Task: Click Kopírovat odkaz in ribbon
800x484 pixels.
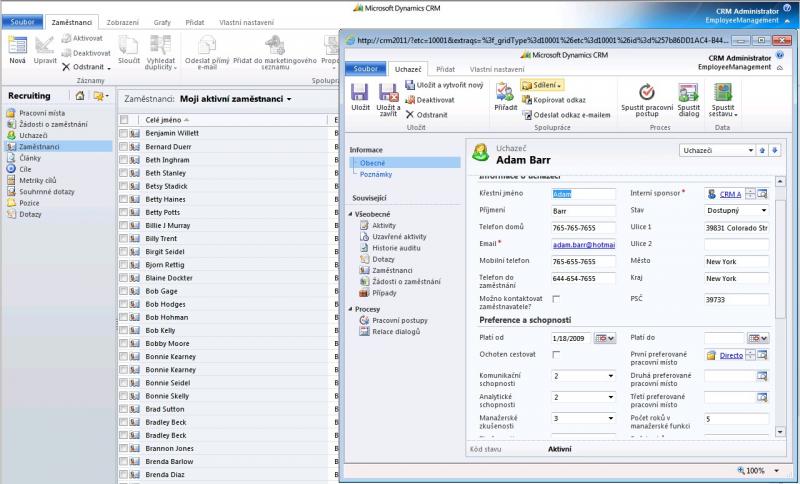Action: (x=554, y=100)
